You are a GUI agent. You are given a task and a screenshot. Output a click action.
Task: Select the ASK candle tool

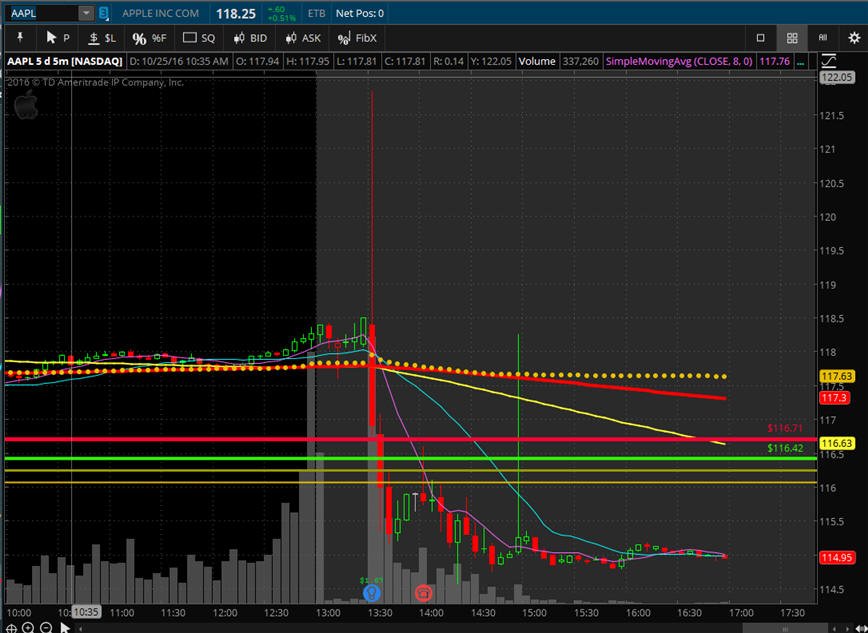click(x=303, y=38)
